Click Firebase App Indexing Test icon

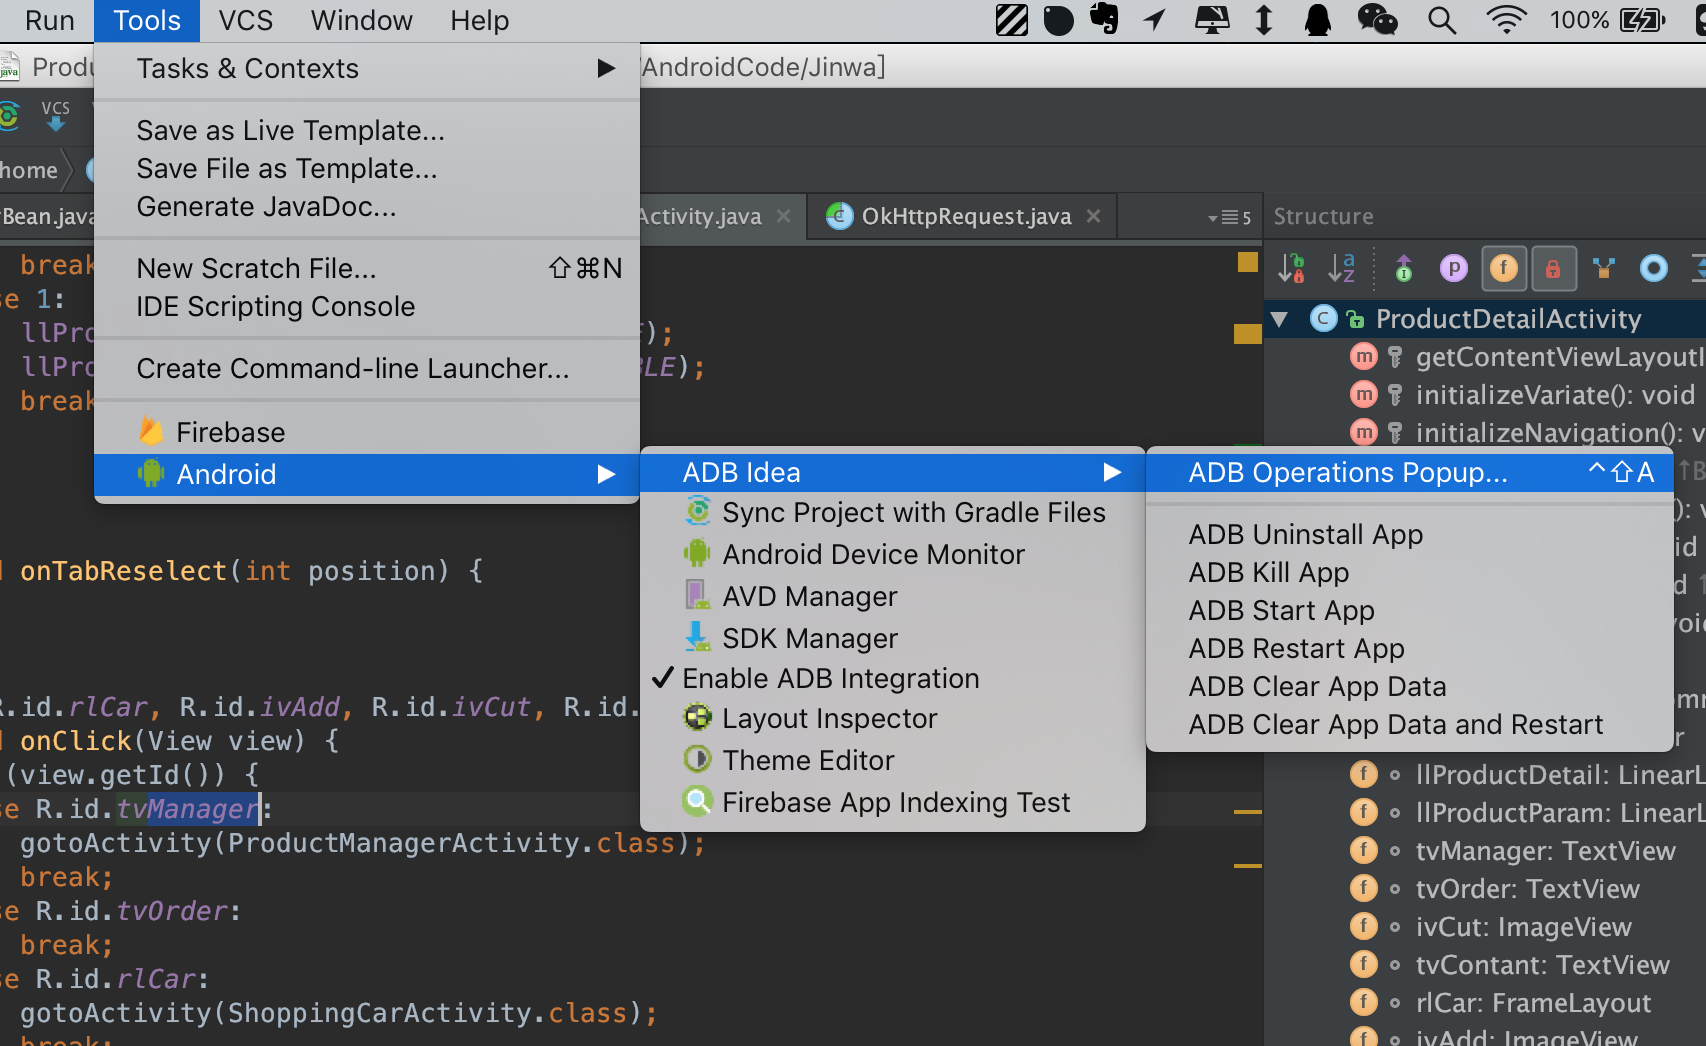pyautogui.click(x=697, y=801)
